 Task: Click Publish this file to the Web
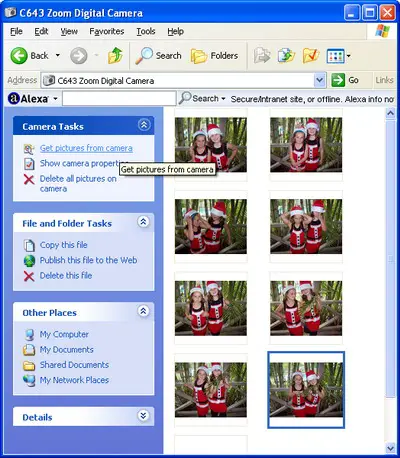coord(88,260)
